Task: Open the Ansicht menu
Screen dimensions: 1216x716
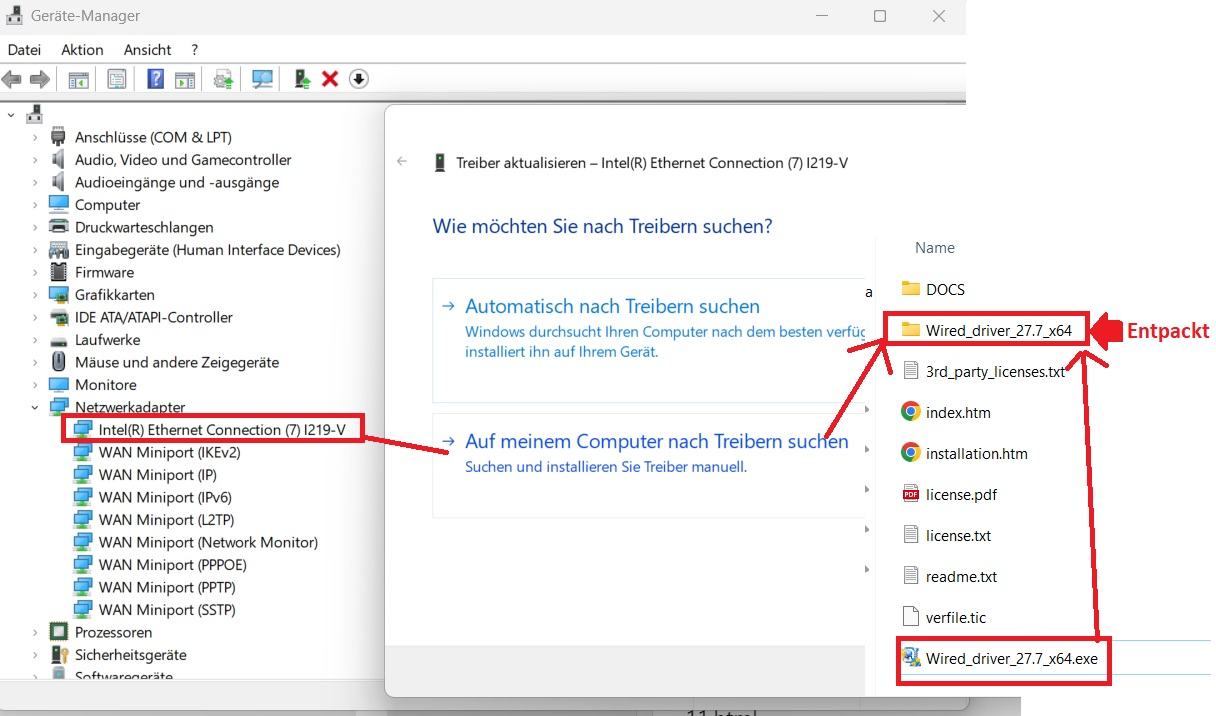Action: [x=147, y=49]
